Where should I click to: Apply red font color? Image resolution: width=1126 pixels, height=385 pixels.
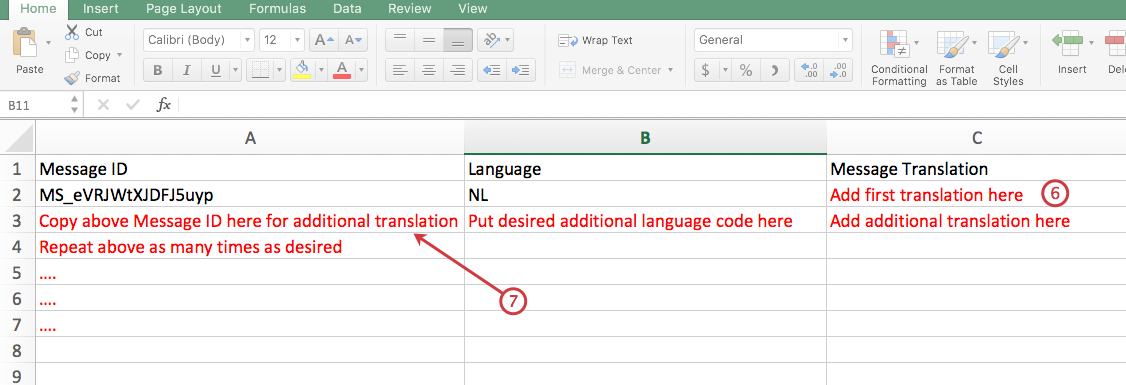[x=342, y=70]
